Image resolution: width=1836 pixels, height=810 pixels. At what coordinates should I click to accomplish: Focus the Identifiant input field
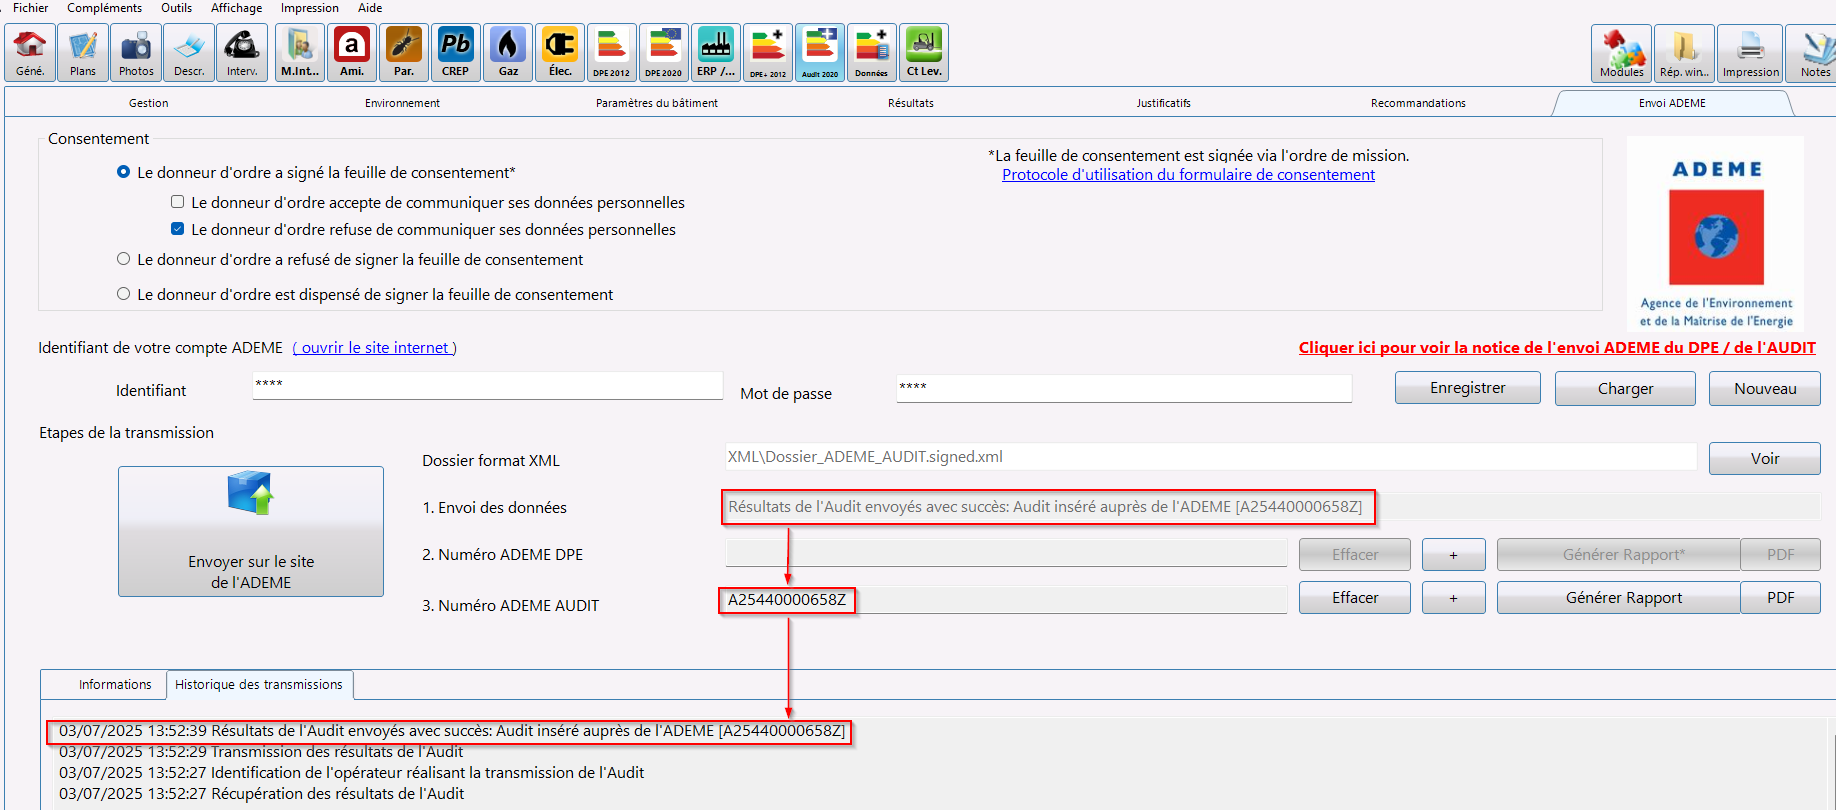click(488, 385)
